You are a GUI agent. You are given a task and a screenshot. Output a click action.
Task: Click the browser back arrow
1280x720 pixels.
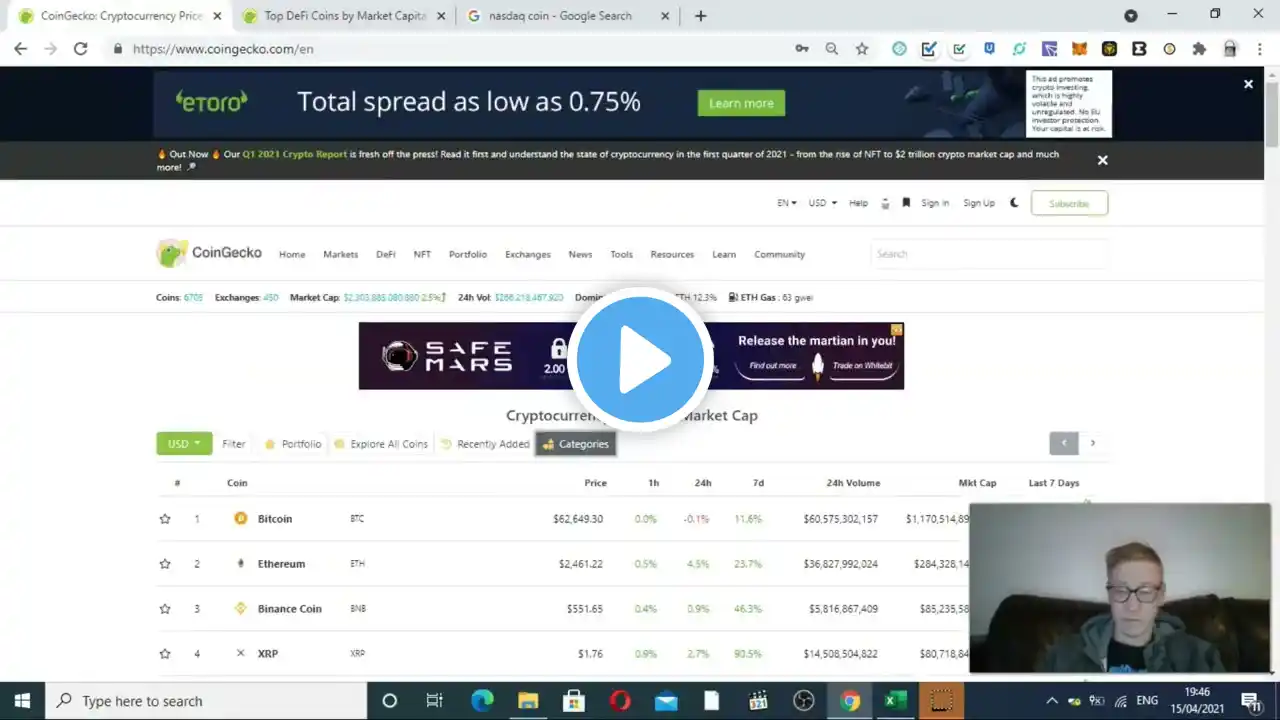point(21,48)
